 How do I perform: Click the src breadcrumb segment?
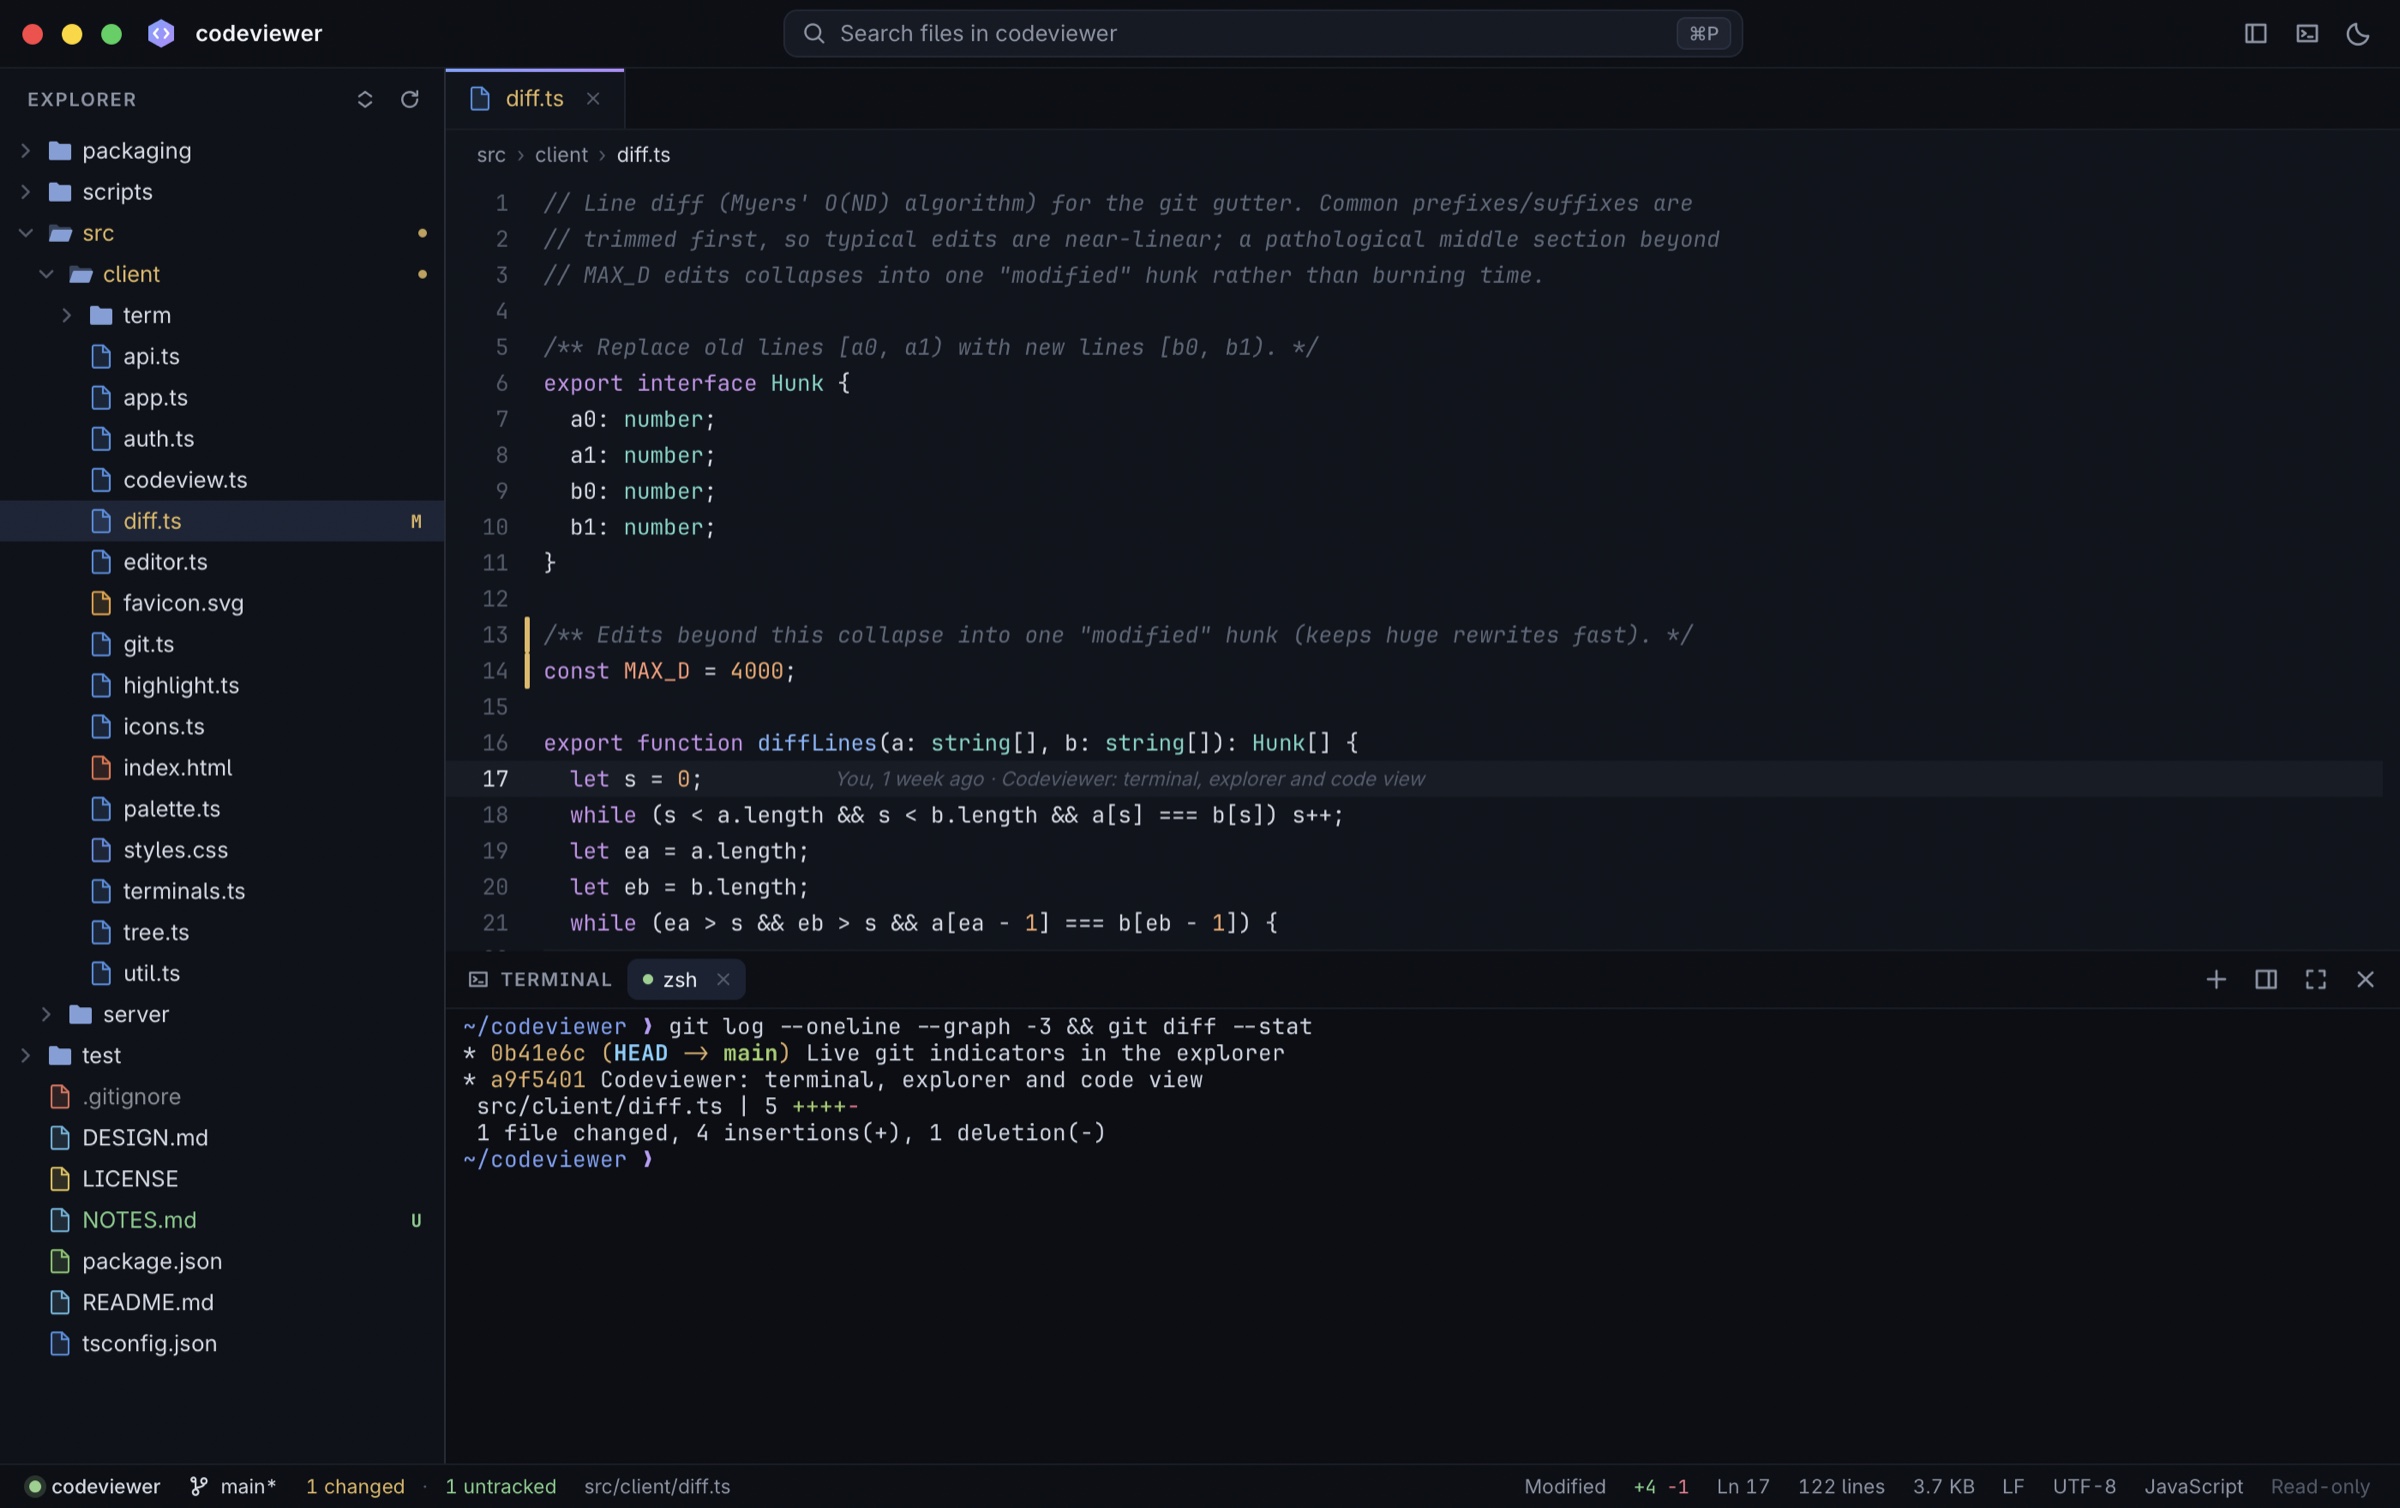pos(491,154)
